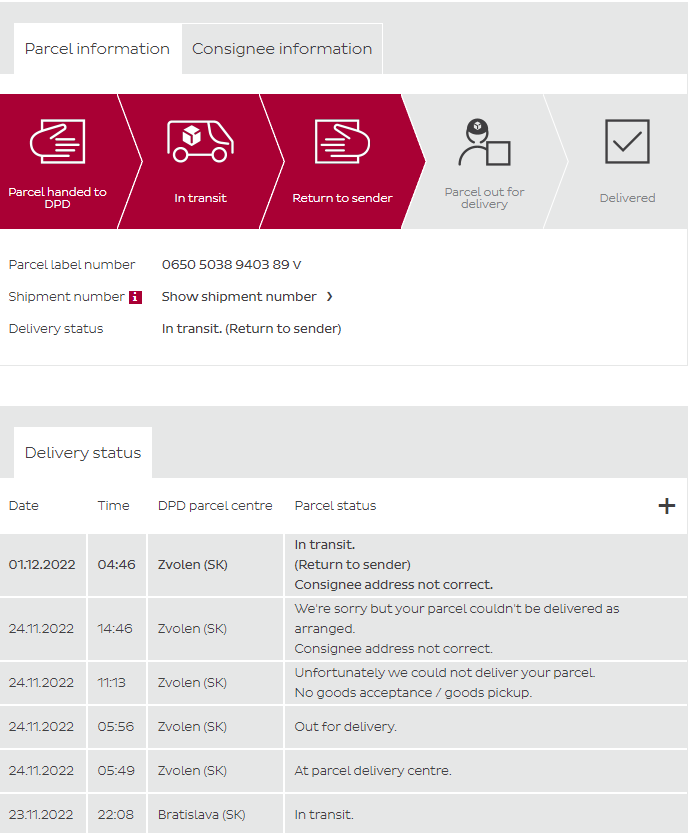This screenshot has width=690, height=833.
Task: Click the Delivered checkmark icon
Action: 627,141
